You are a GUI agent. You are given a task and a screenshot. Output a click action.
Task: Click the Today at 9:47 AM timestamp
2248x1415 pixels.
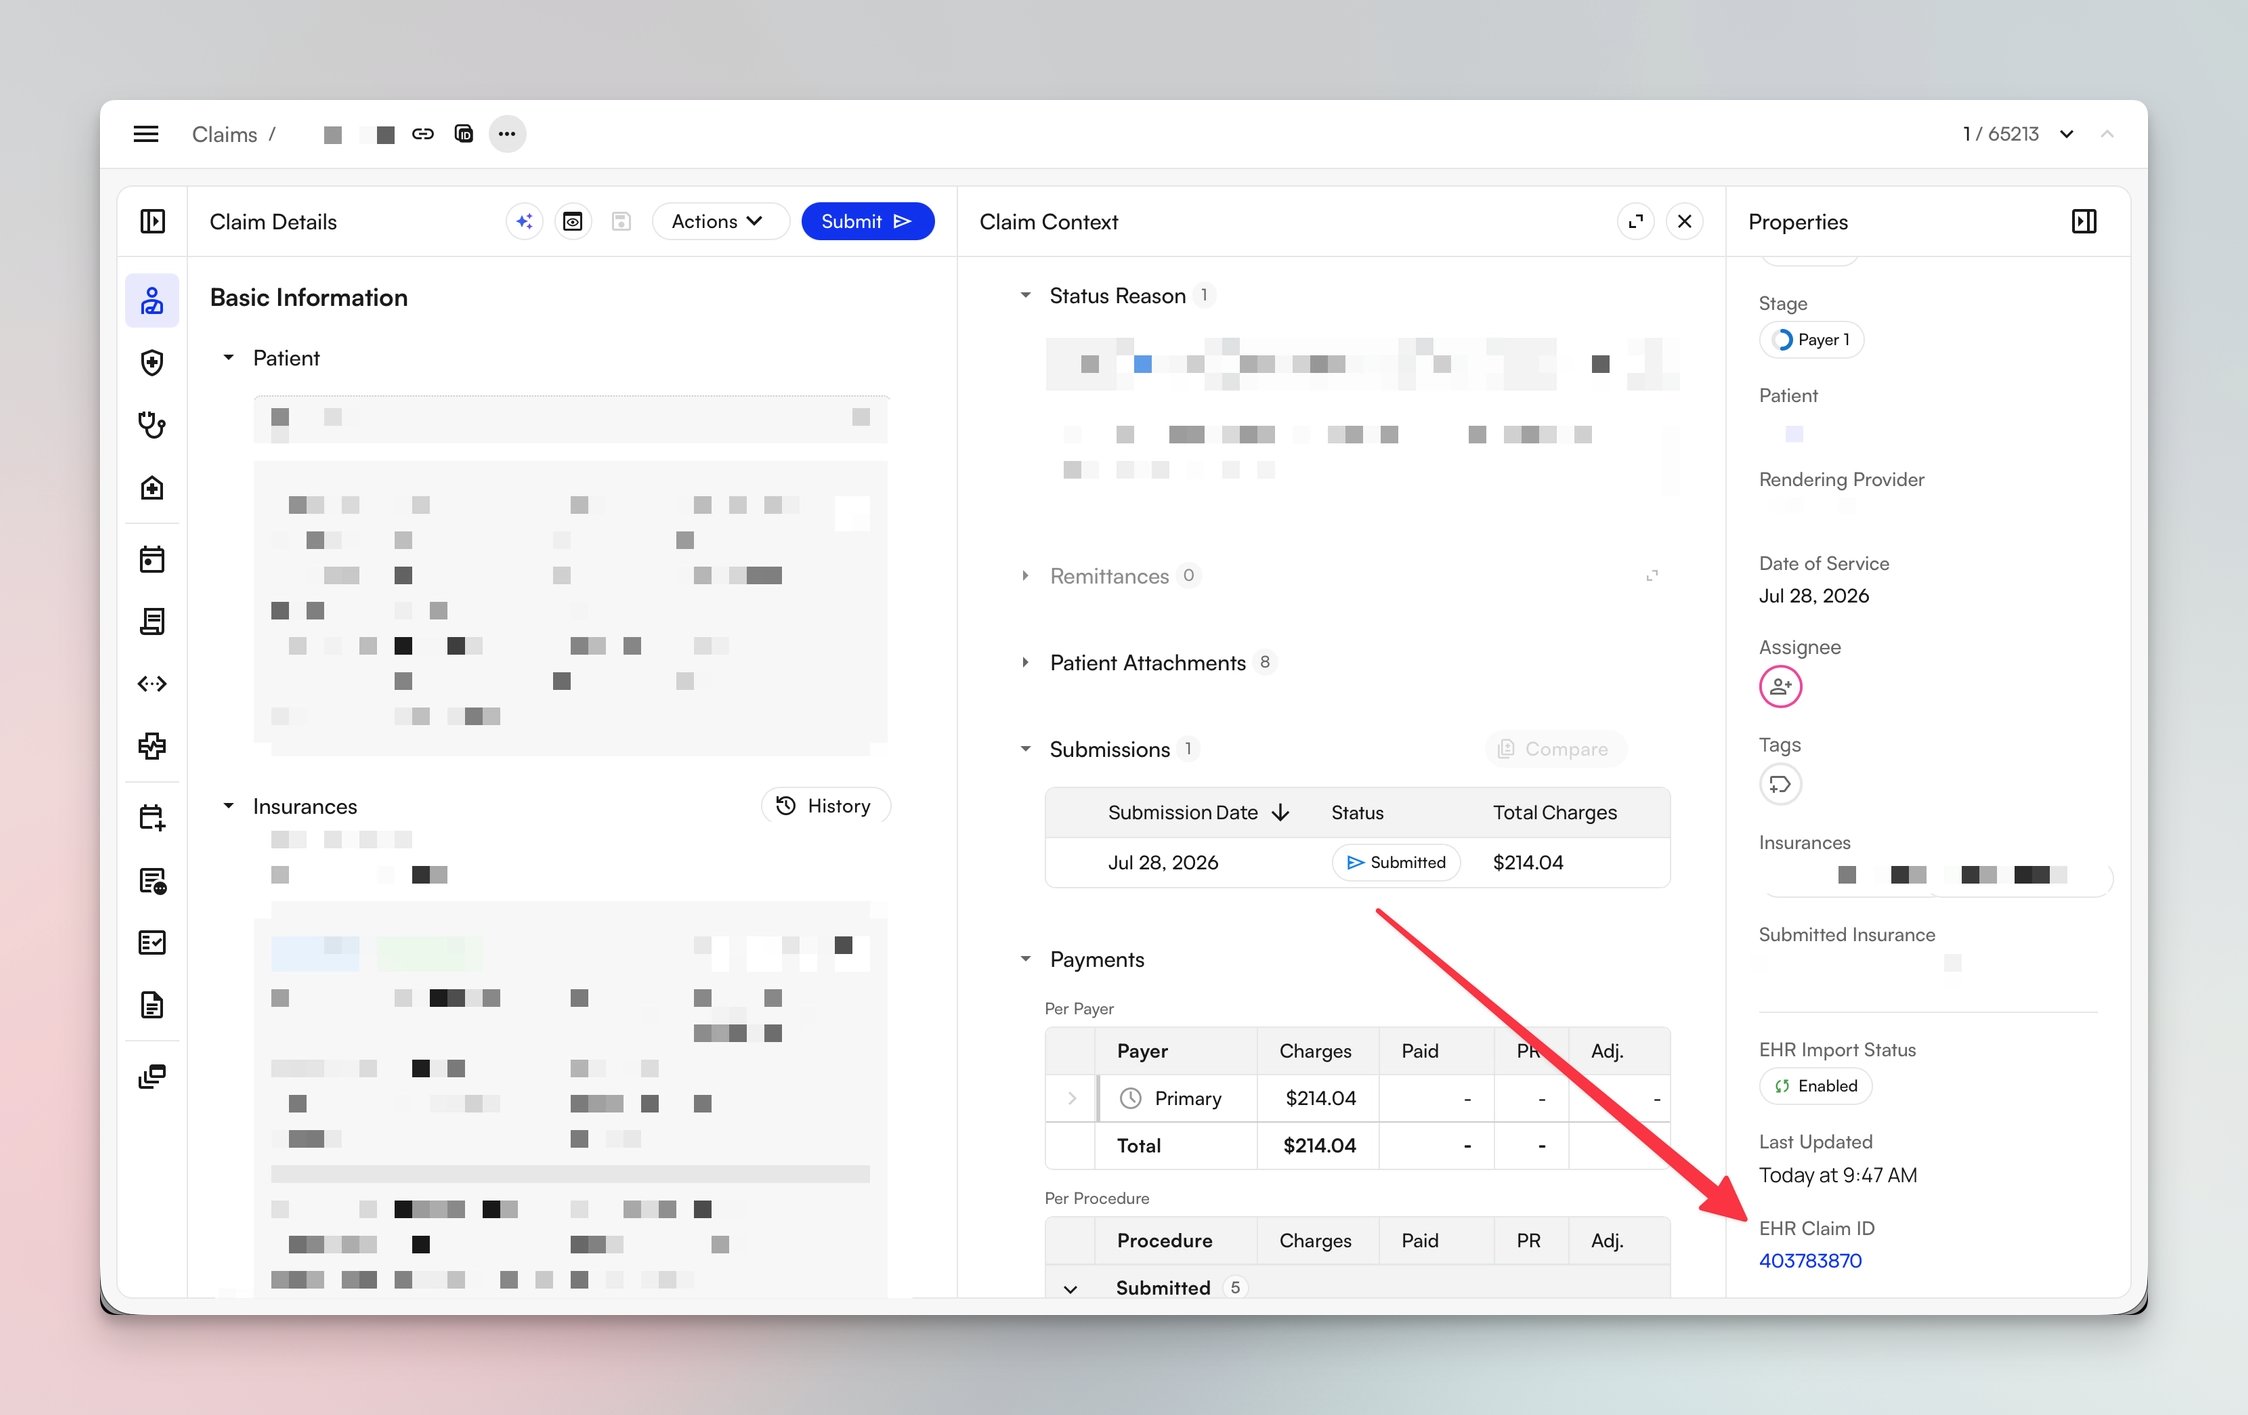(1838, 1176)
